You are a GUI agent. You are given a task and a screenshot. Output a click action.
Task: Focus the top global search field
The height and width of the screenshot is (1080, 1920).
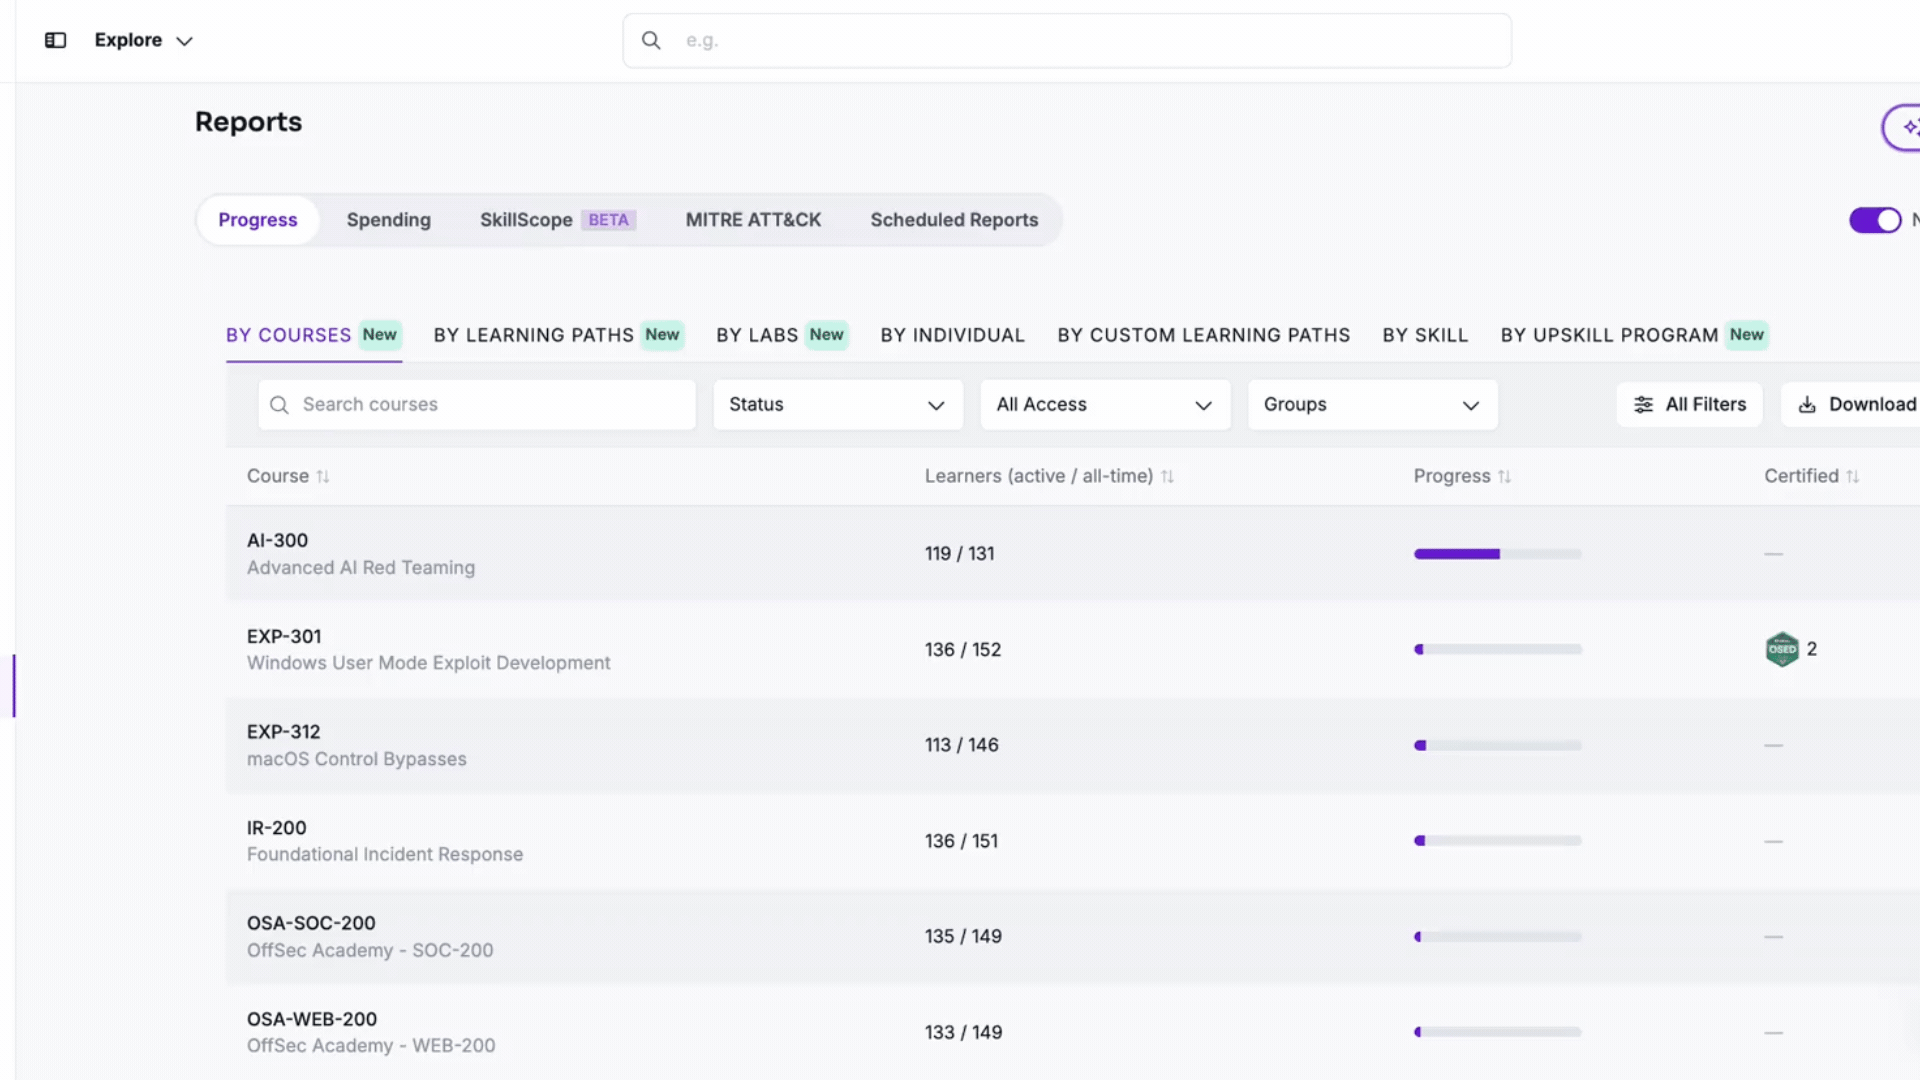[1067, 41]
